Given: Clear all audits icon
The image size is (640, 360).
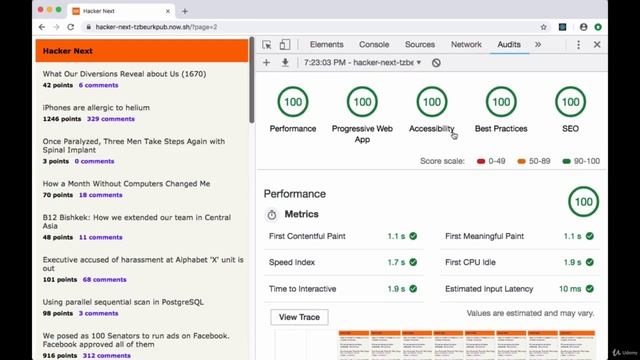Looking at the screenshot, I should (x=436, y=63).
